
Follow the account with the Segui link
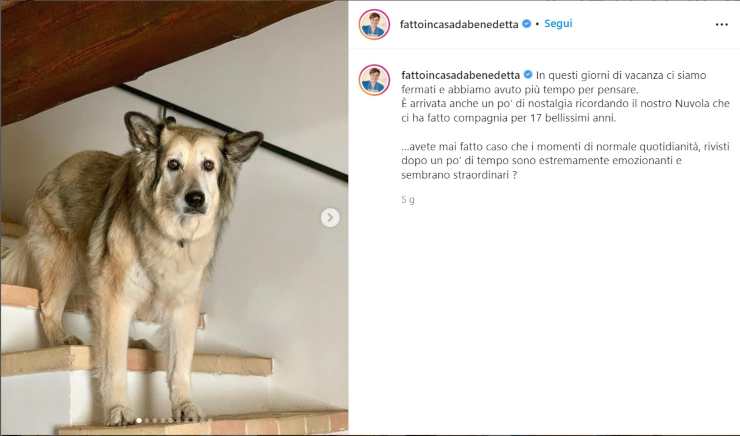click(x=558, y=24)
